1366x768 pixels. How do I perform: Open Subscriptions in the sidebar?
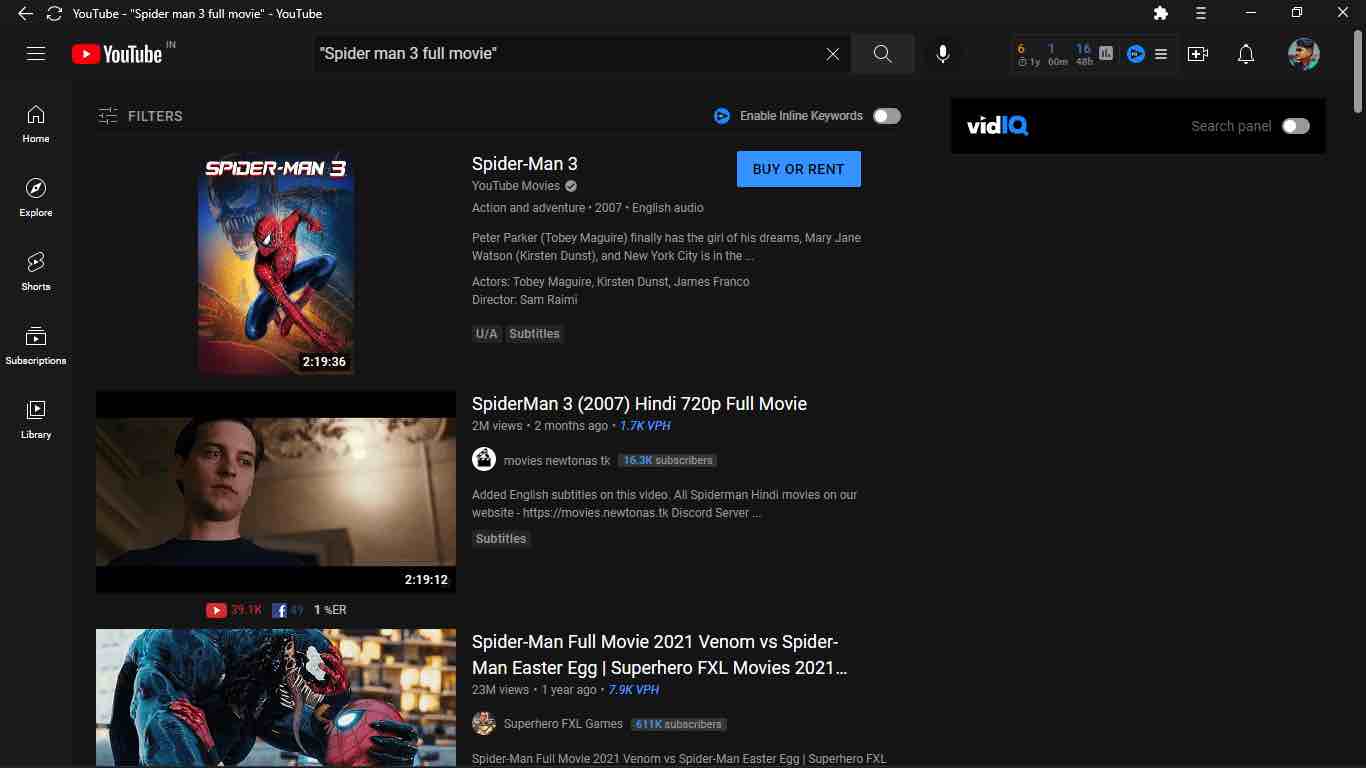[x=36, y=346]
